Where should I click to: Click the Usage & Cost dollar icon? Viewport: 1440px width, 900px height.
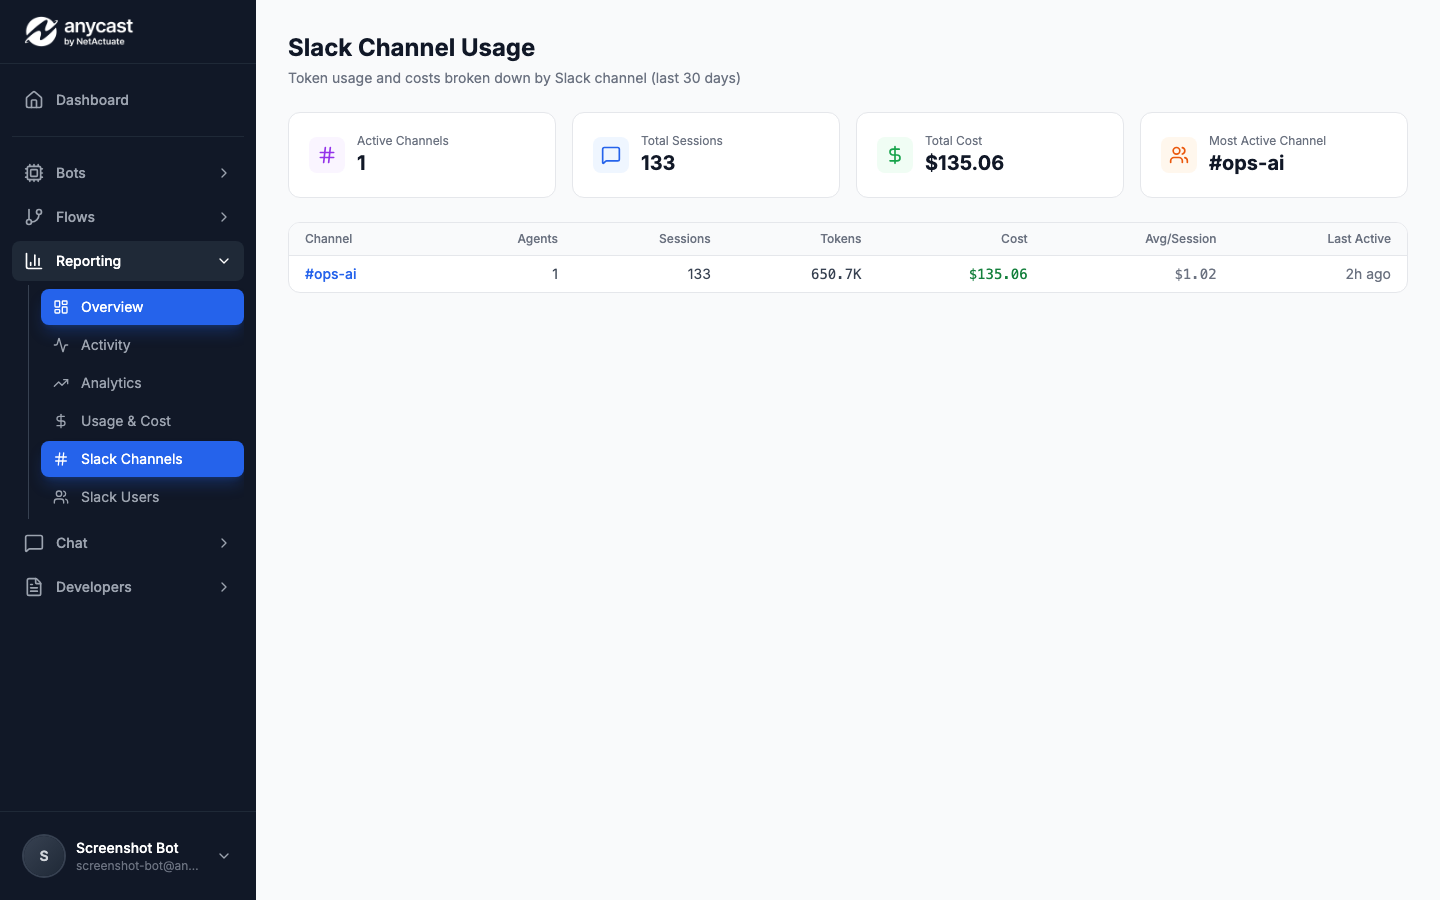61,421
